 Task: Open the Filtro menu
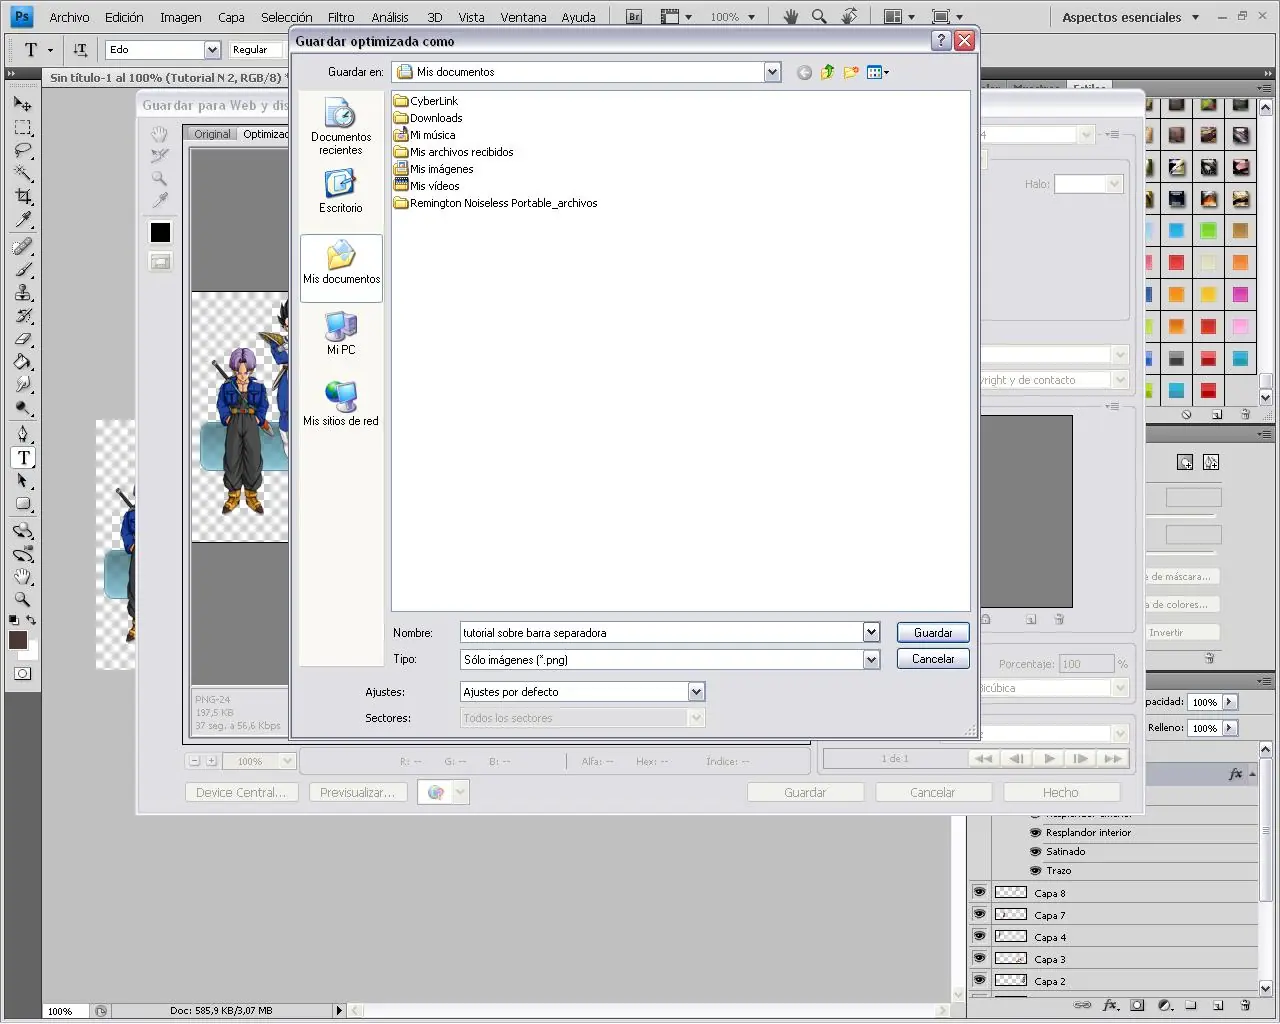[341, 17]
